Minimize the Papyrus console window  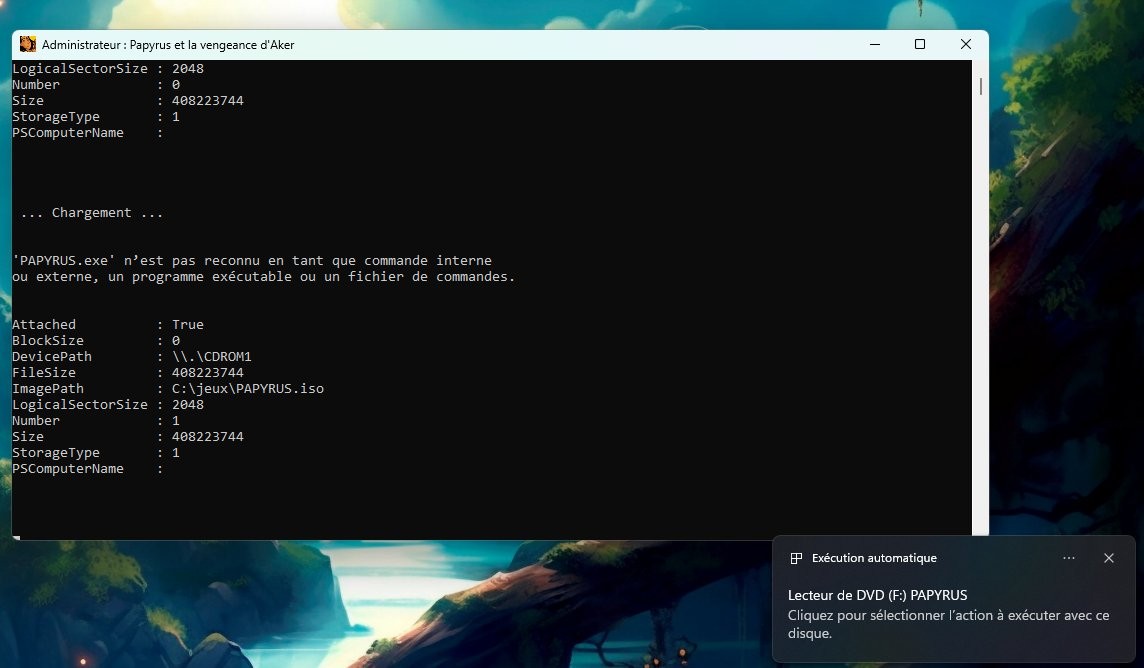tap(875, 44)
